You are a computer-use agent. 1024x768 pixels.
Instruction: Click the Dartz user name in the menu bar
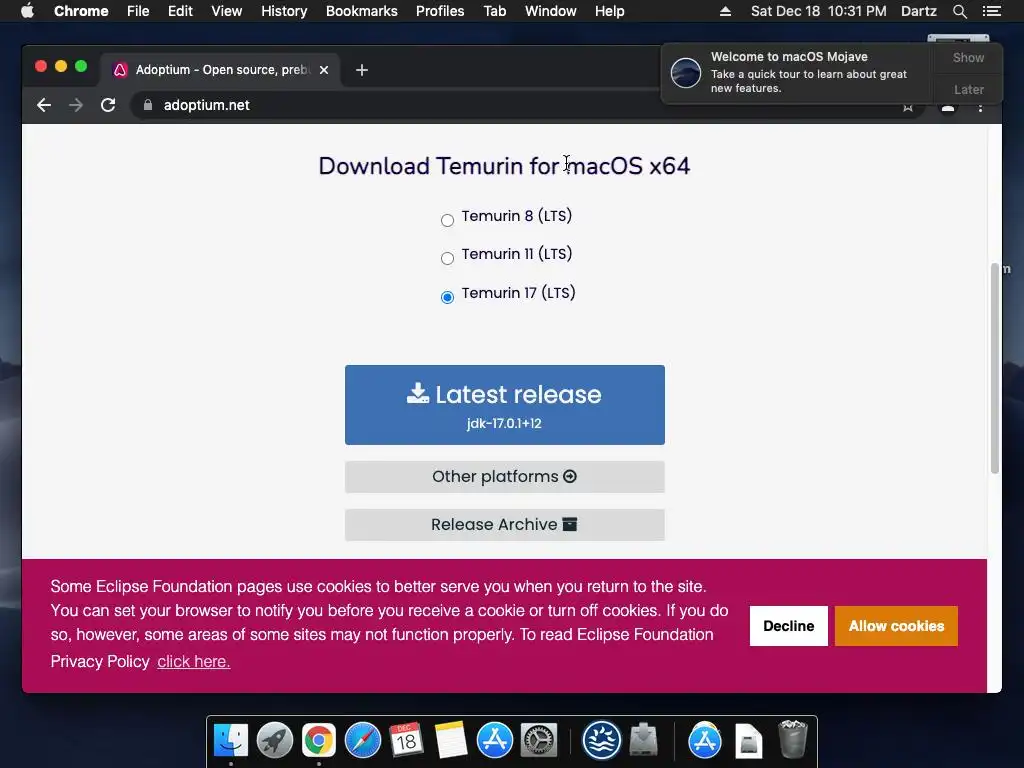point(919,11)
